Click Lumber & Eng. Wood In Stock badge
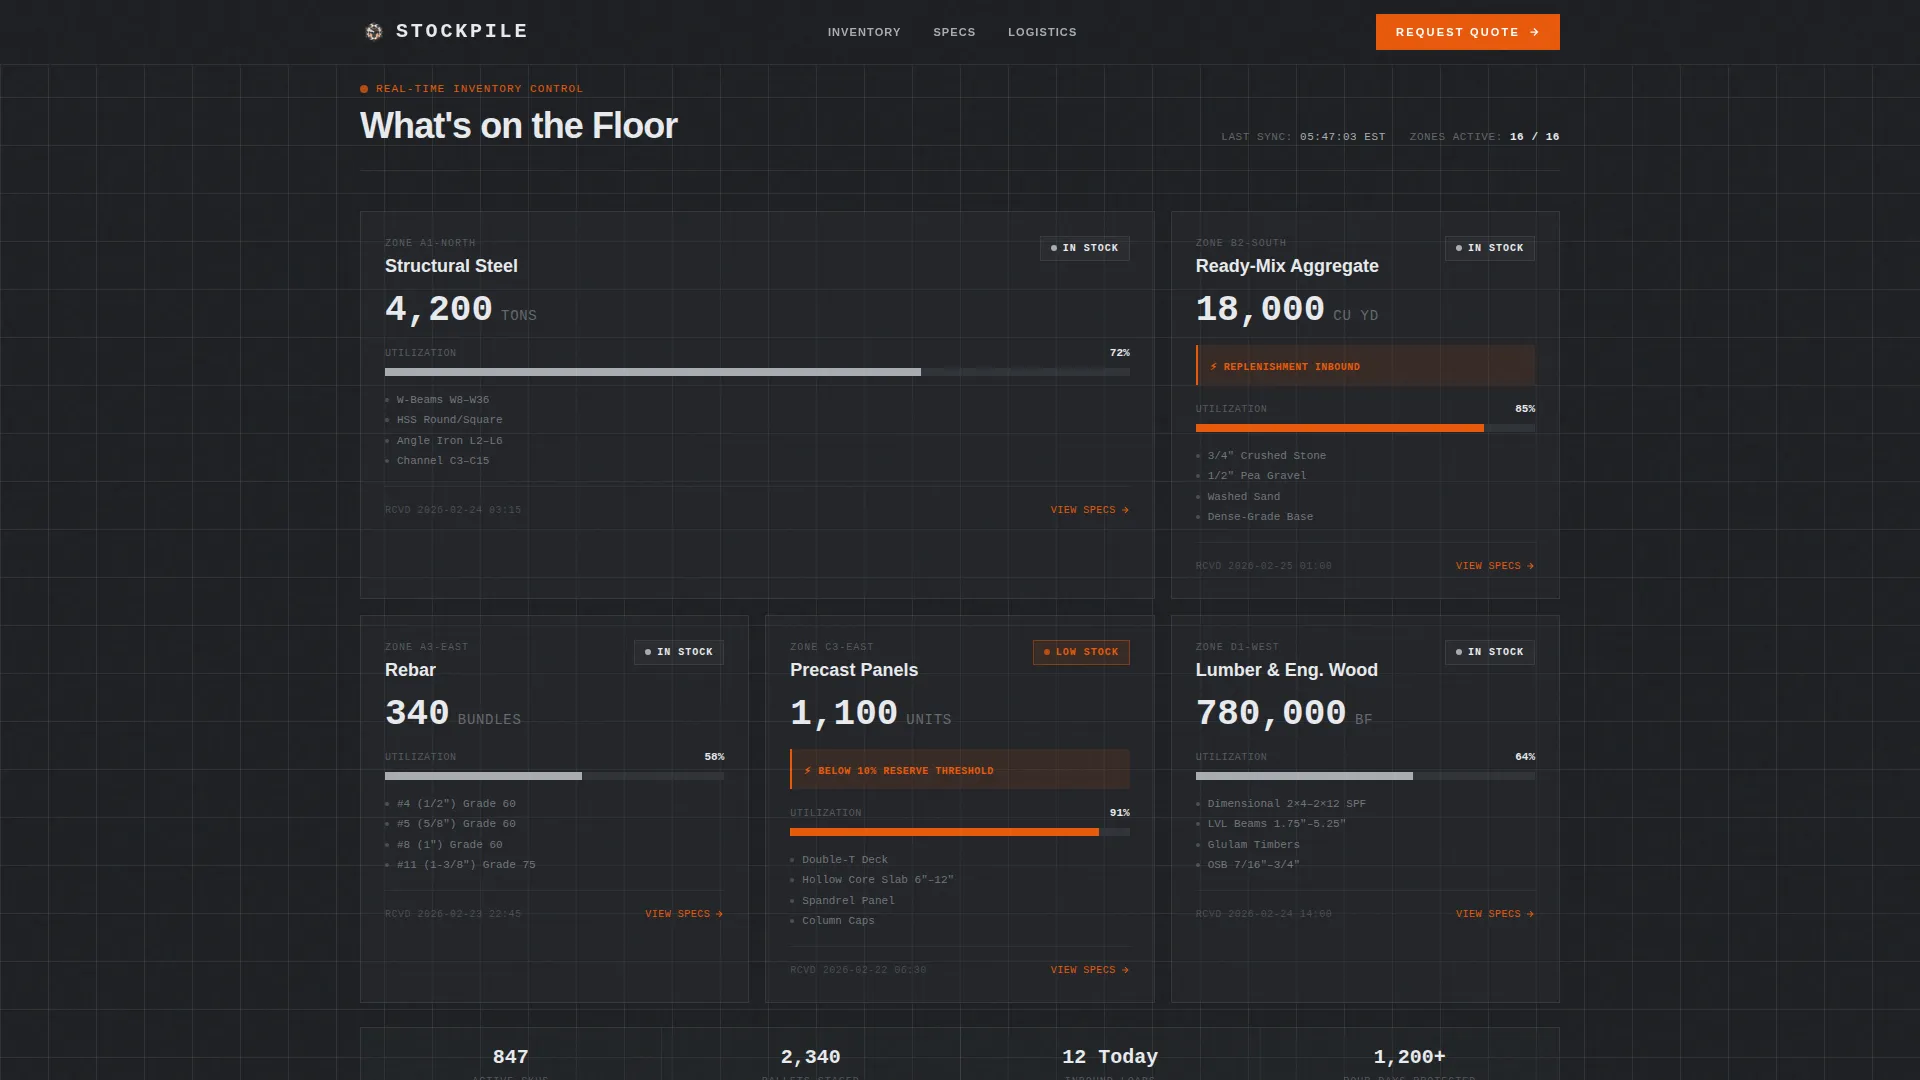Viewport: 1920px width, 1080px height. tap(1489, 652)
